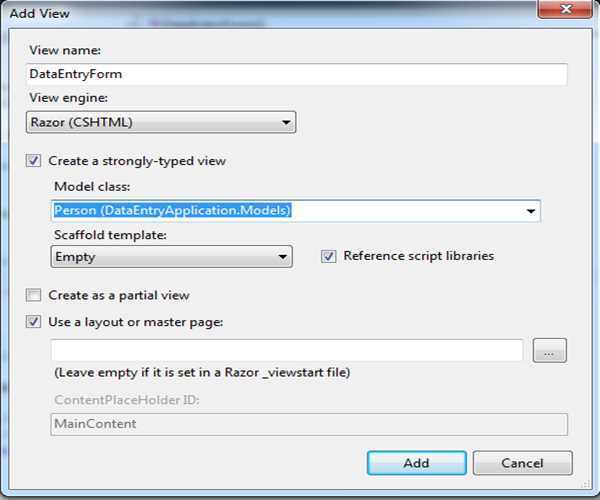Uncheck Create a strongly-typed view
The width and height of the screenshot is (600, 500).
point(35,161)
